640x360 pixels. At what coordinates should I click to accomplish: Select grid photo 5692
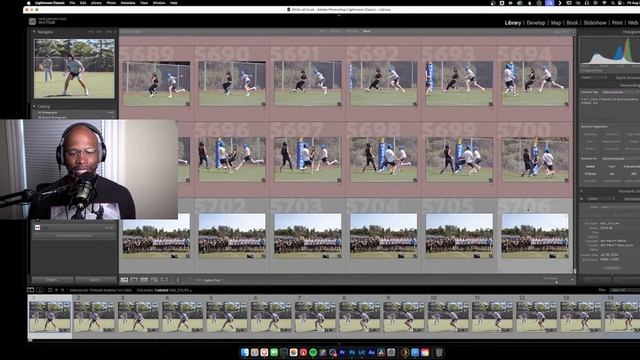coord(384,83)
